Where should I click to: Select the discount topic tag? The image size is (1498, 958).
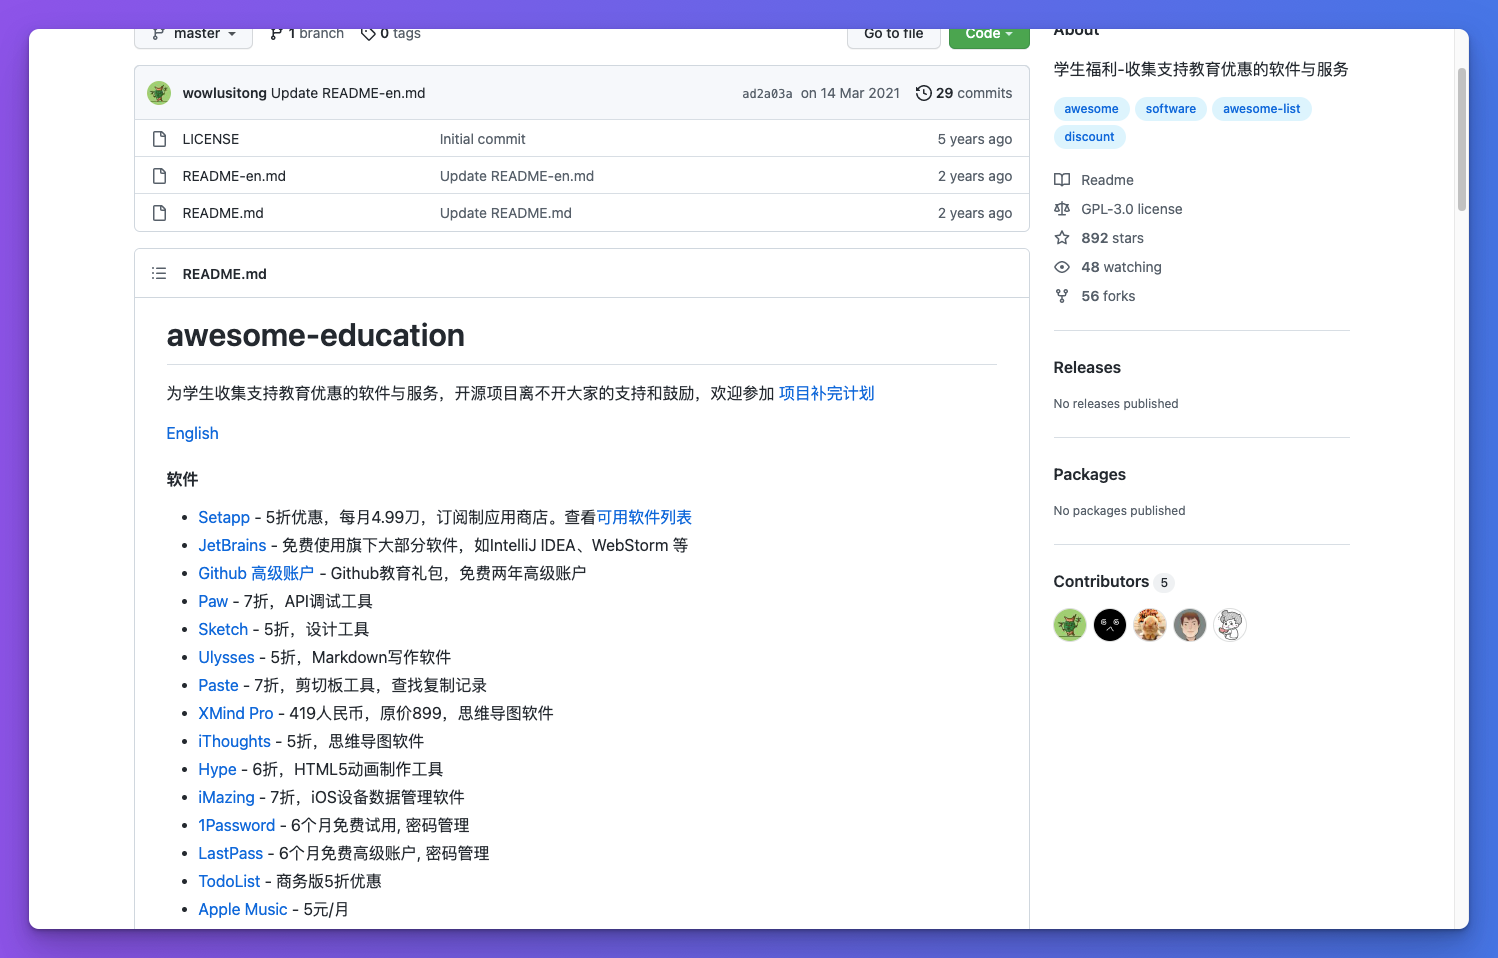(1089, 137)
